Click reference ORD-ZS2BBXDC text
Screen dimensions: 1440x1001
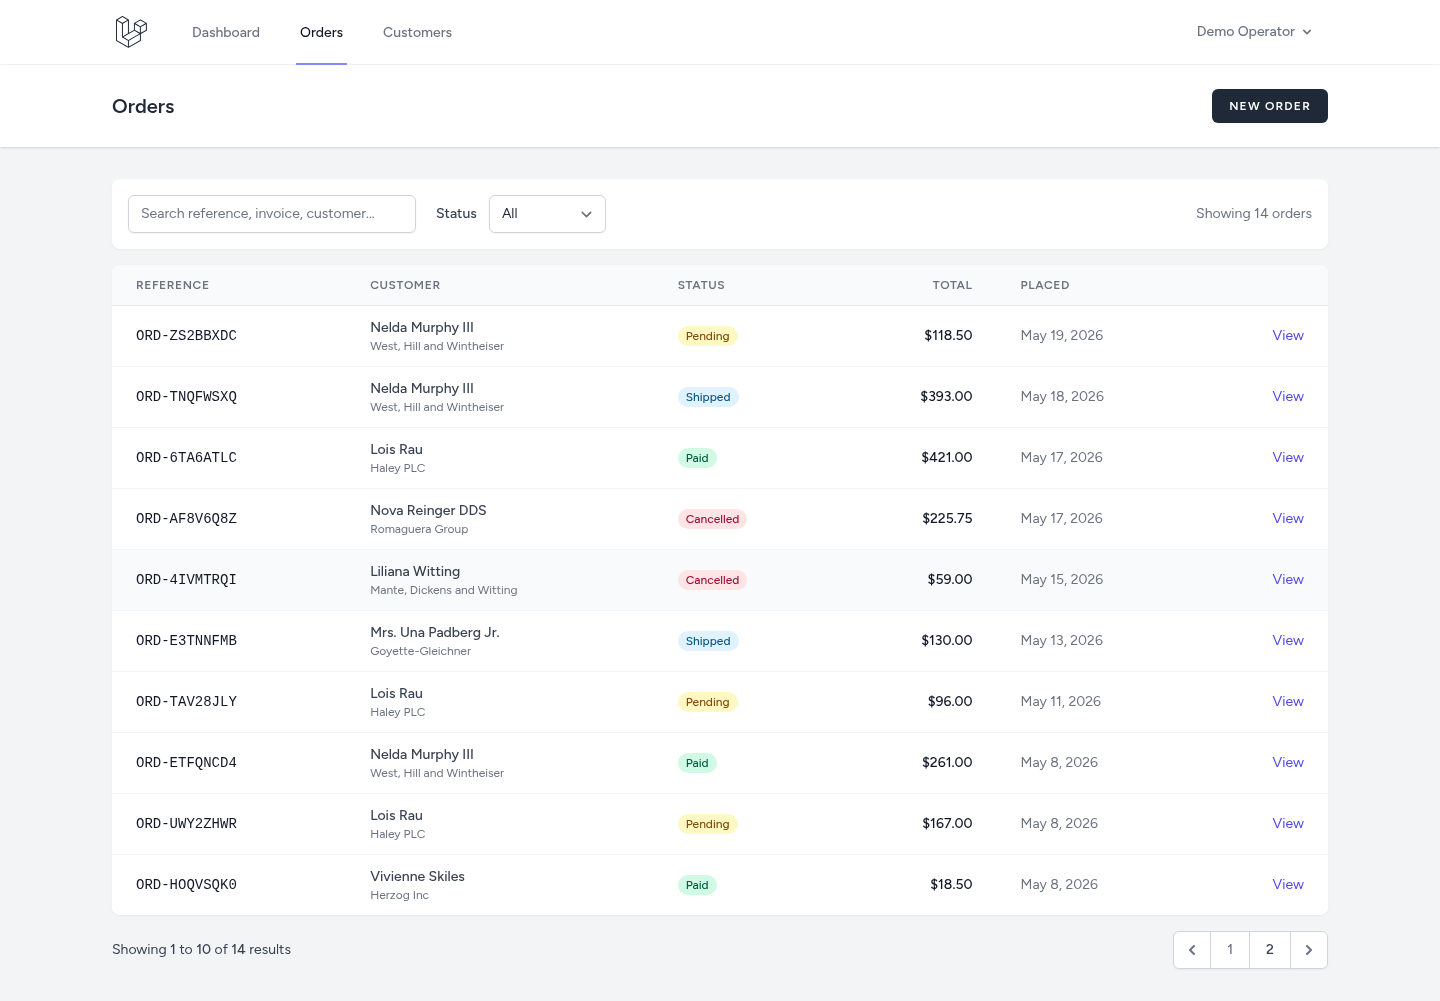click(186, 336)
